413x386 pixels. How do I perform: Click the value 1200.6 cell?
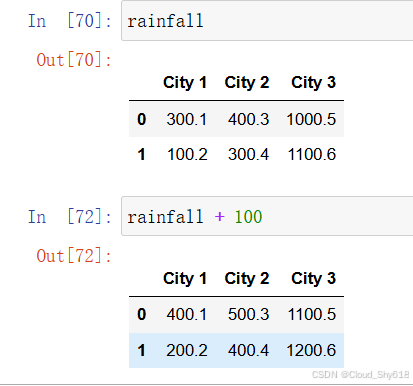click(x=311, y=350)
